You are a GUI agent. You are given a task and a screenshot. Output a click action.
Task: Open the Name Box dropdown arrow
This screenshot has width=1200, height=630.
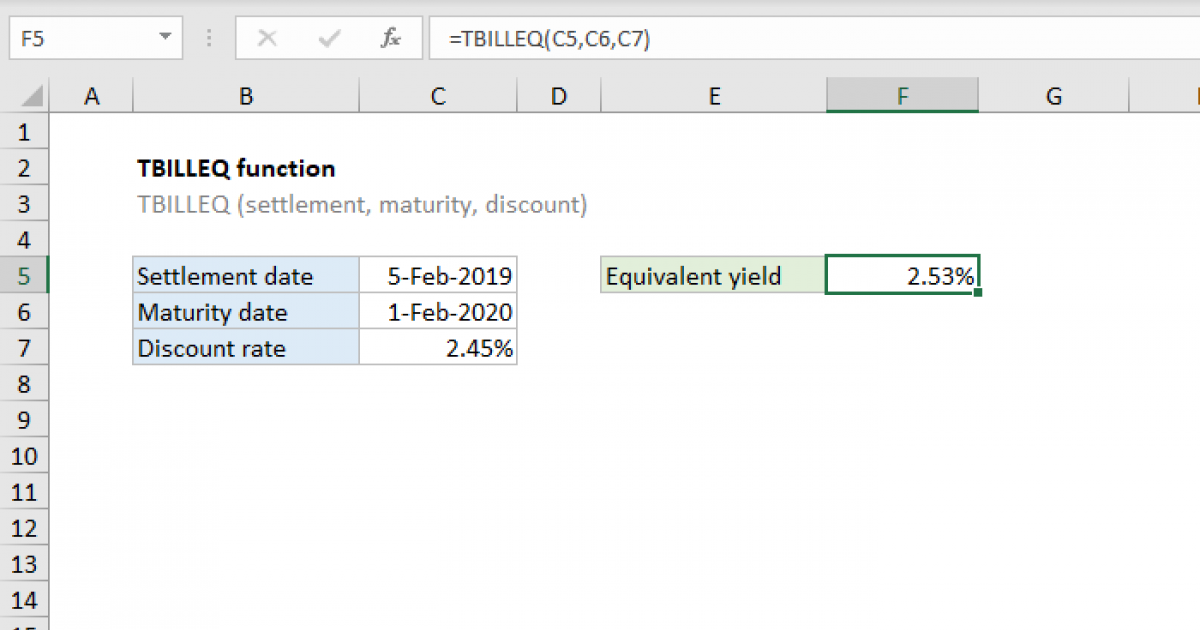[x=165, y=38]
